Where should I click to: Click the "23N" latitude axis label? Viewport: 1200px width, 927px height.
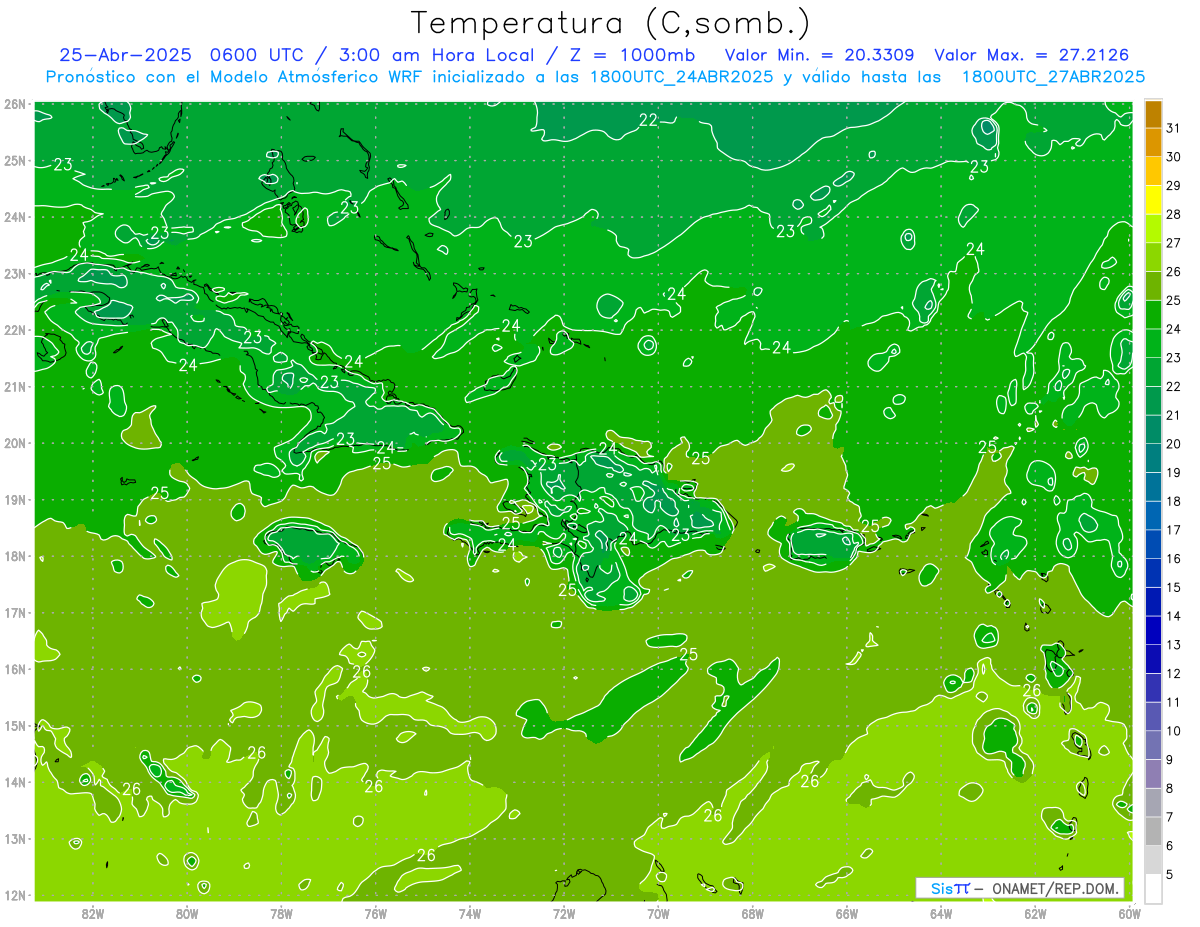(15, 274)
